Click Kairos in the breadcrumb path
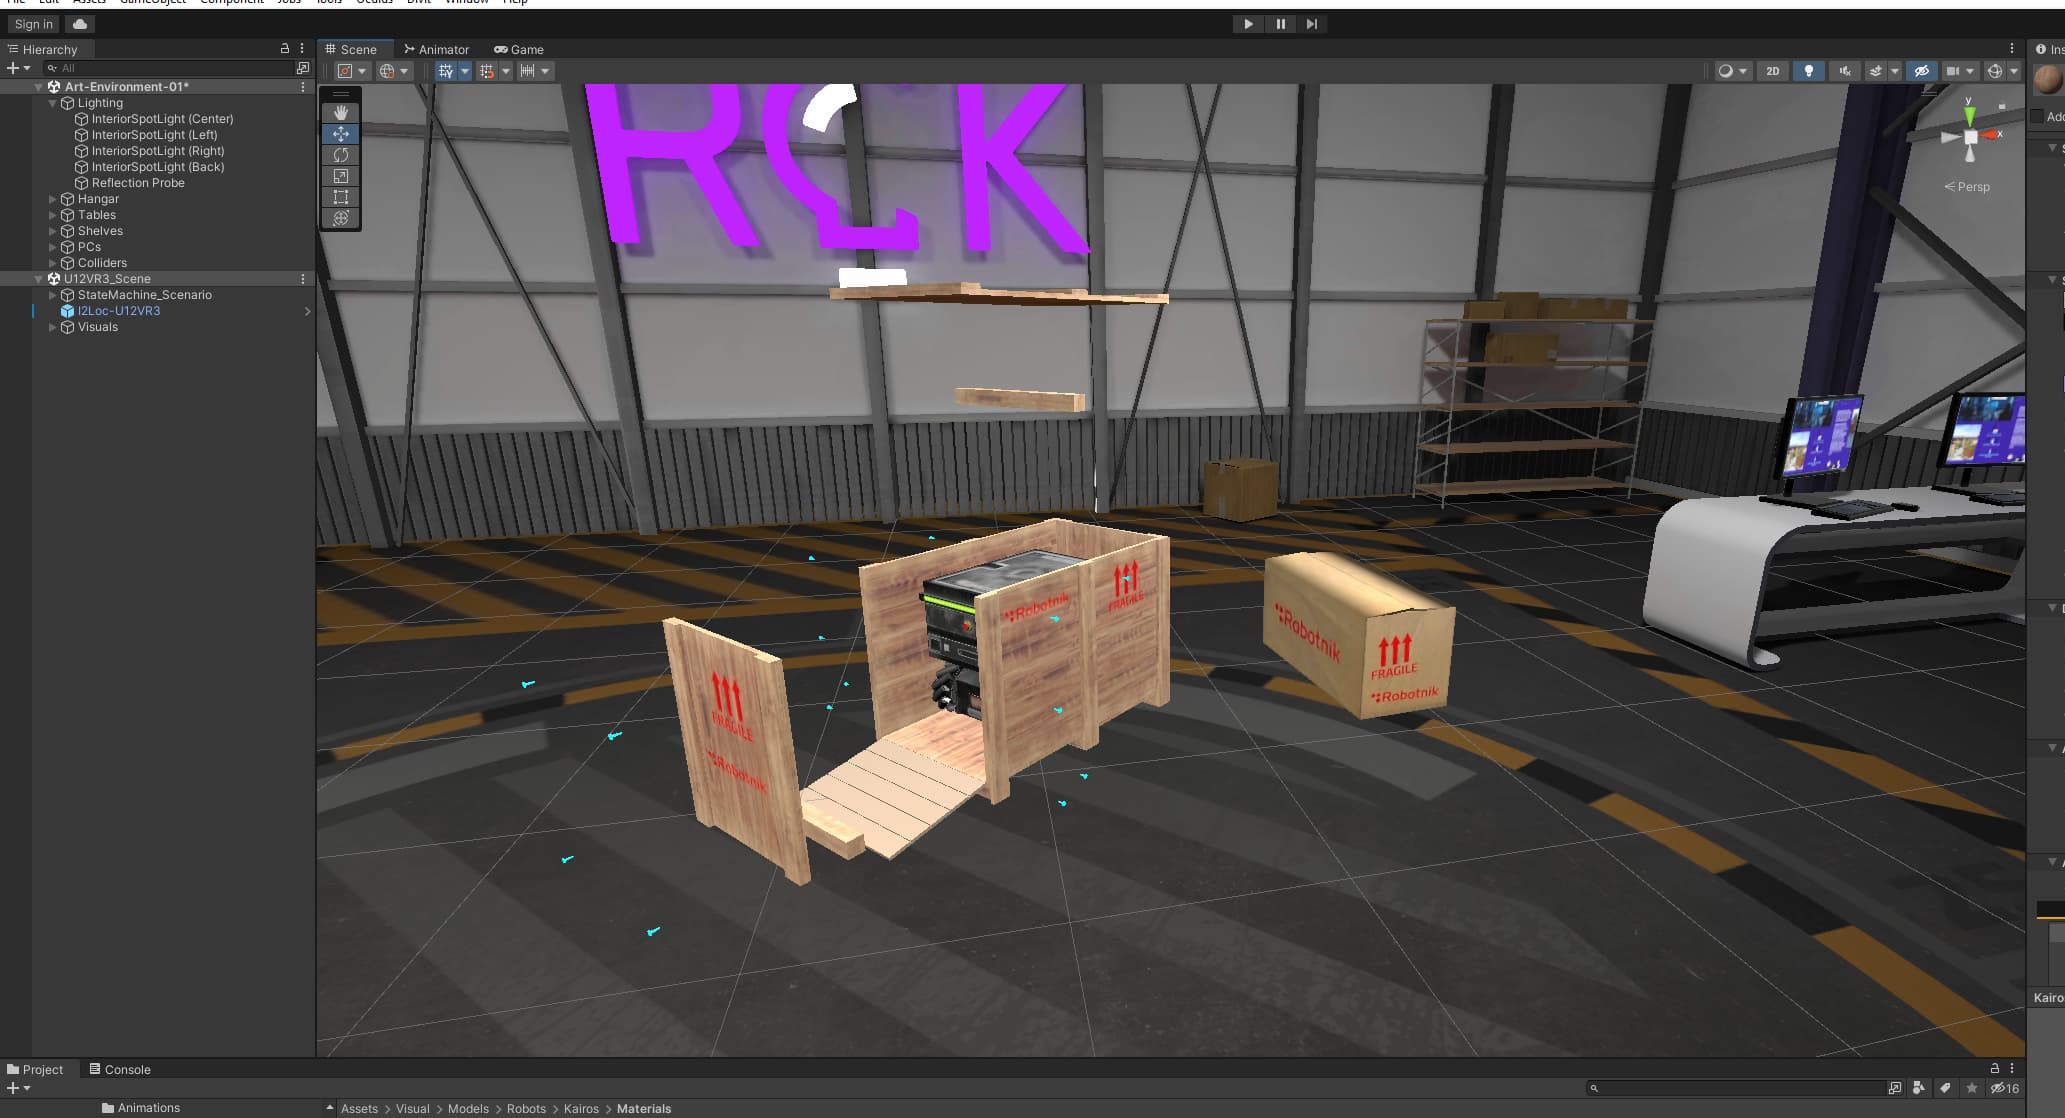Viewport: 2065px width, 1118px height. click(581, 1109)
